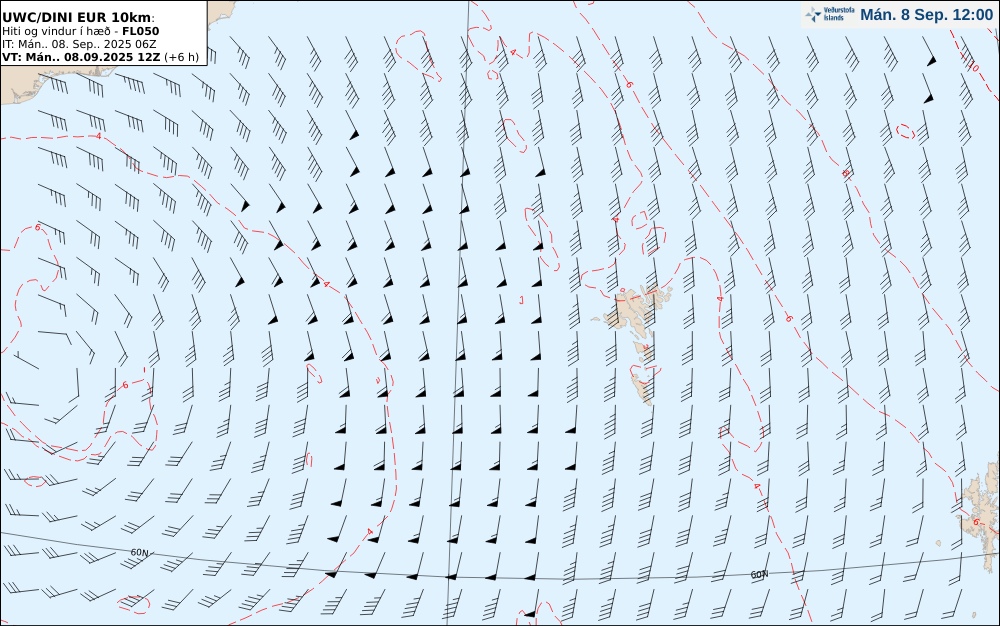Click the left-hand "60N" latitude label
The height and width of the screenshot is (626, 1000).
coord(140,553)
